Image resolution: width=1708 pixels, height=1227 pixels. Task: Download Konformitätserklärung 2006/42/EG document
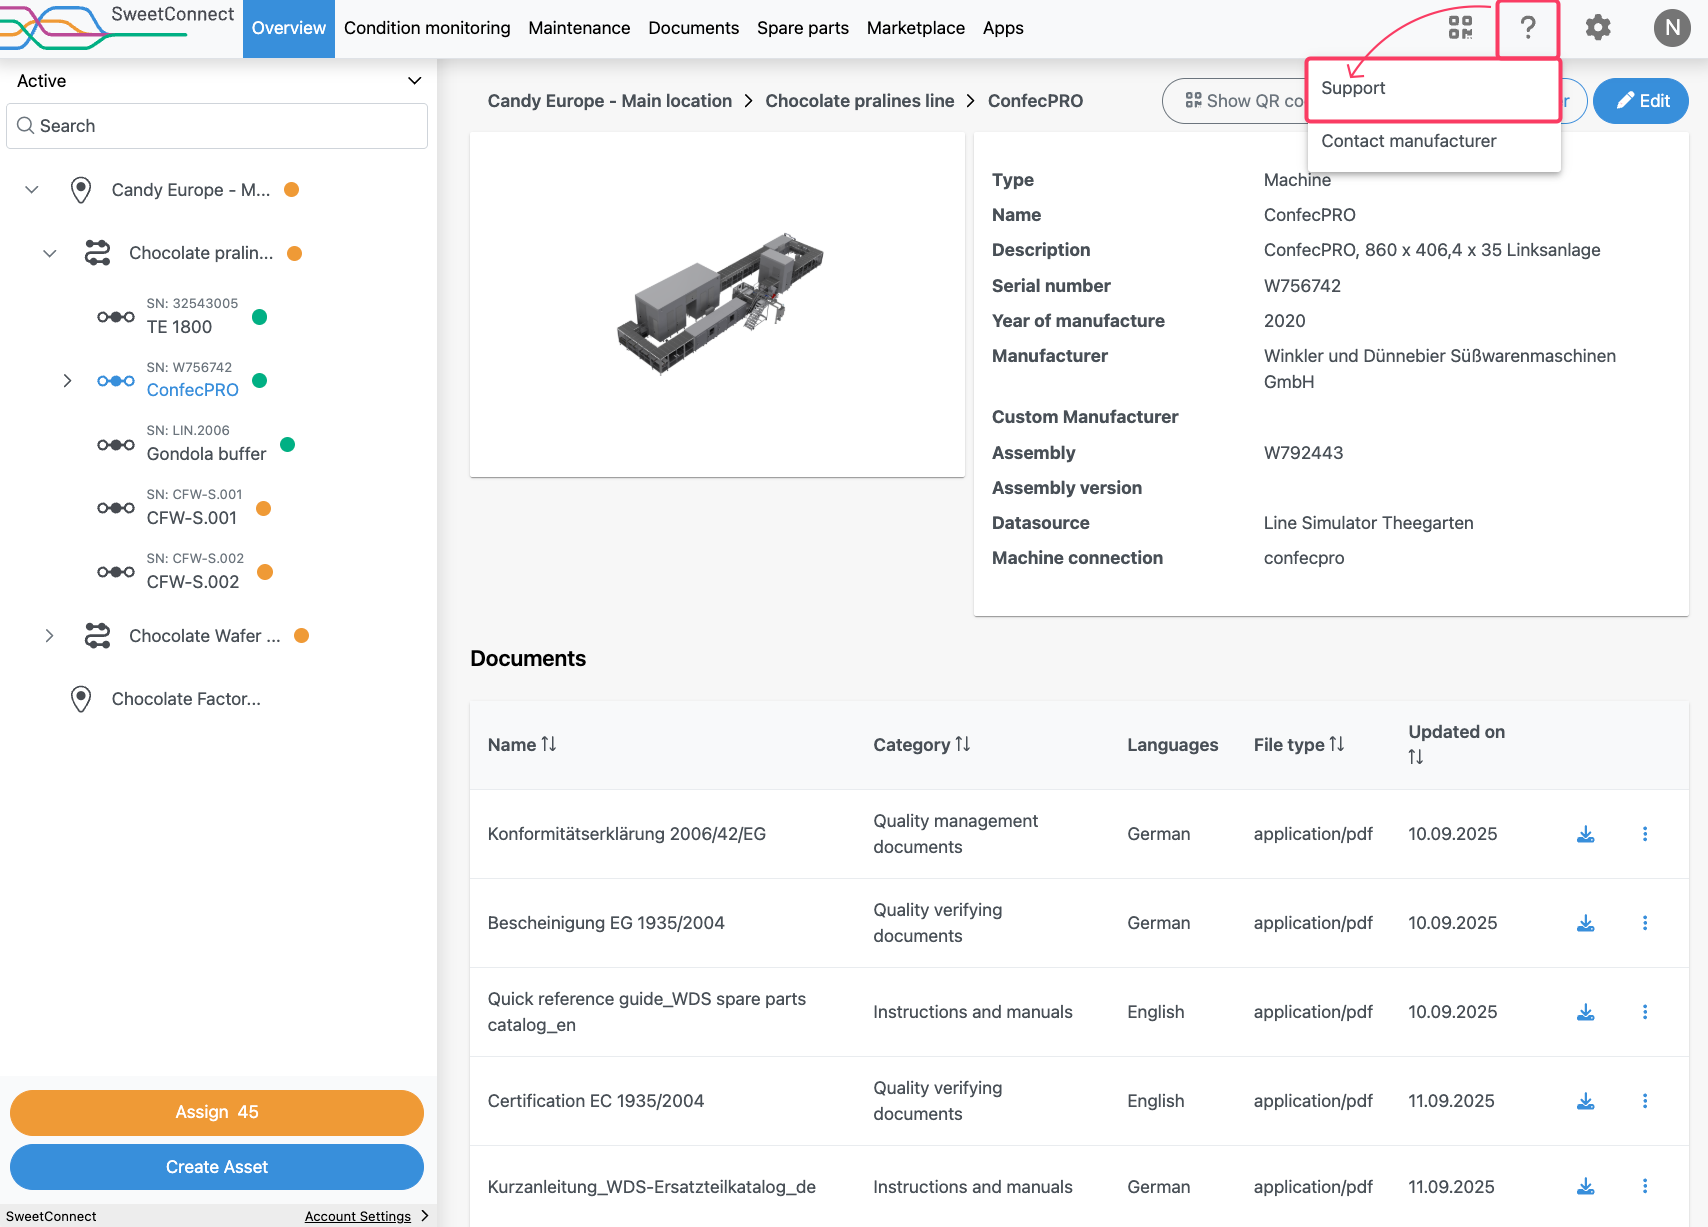tap(1586, 834)
